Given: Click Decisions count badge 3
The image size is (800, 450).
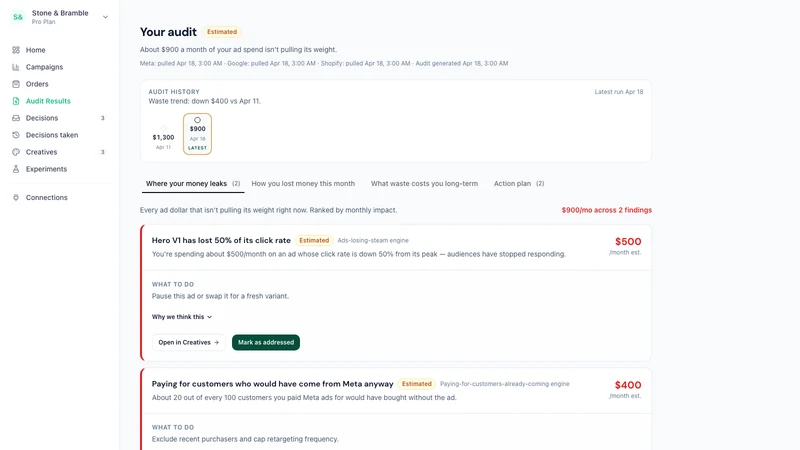Looking at the screenshot, I should click(x=103, y=118).
